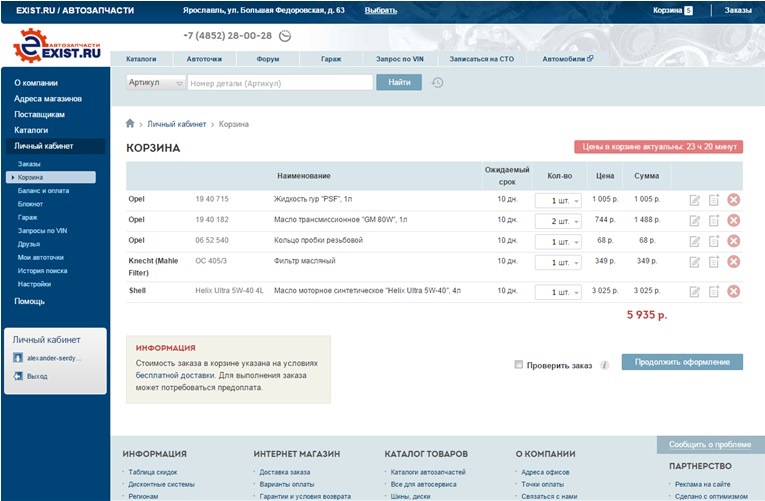Open Помощь in sidebar
This screenshot has height=501, width=765.
click(29, 301)
